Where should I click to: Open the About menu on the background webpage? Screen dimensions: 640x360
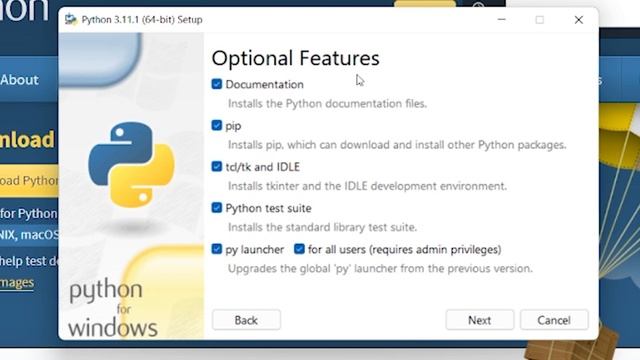tap(20, 80)
